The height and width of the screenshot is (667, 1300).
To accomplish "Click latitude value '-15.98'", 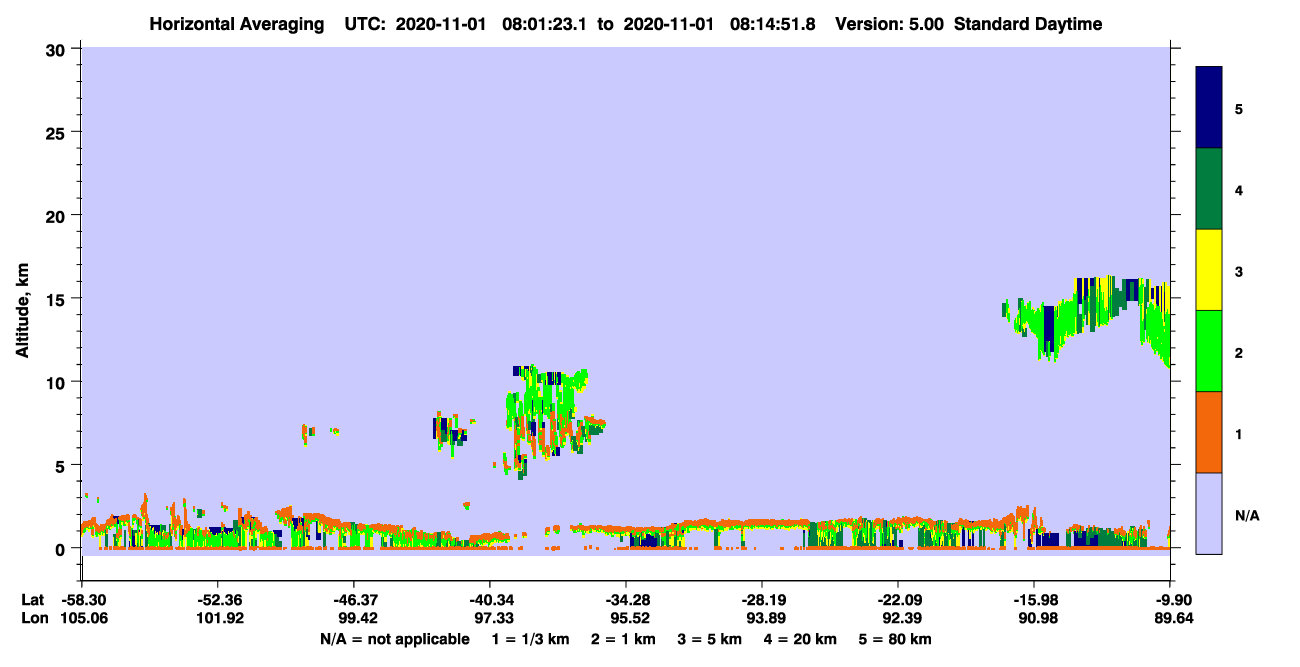I will [1034, 600].
